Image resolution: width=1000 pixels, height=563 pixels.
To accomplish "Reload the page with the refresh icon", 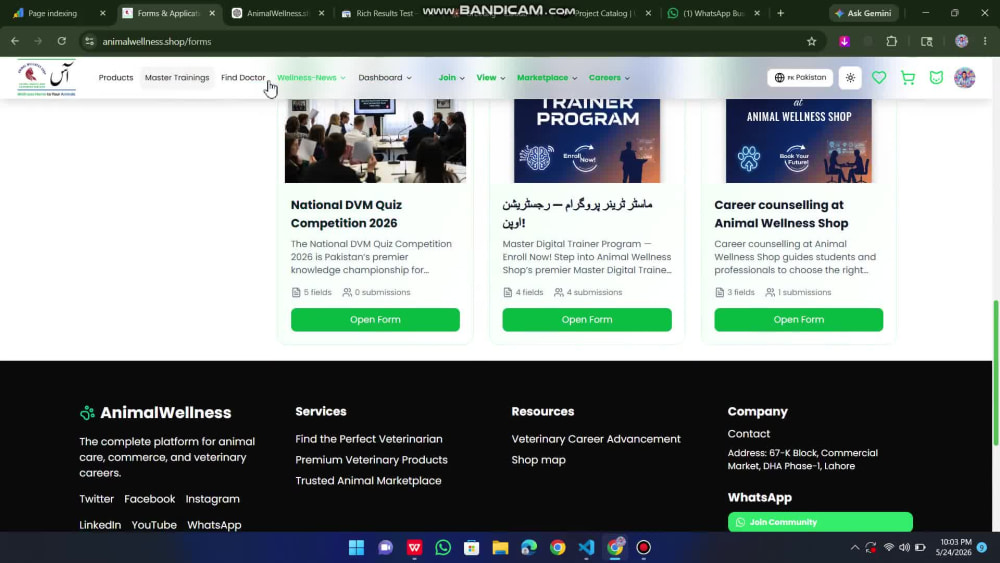I will (61, 41).
